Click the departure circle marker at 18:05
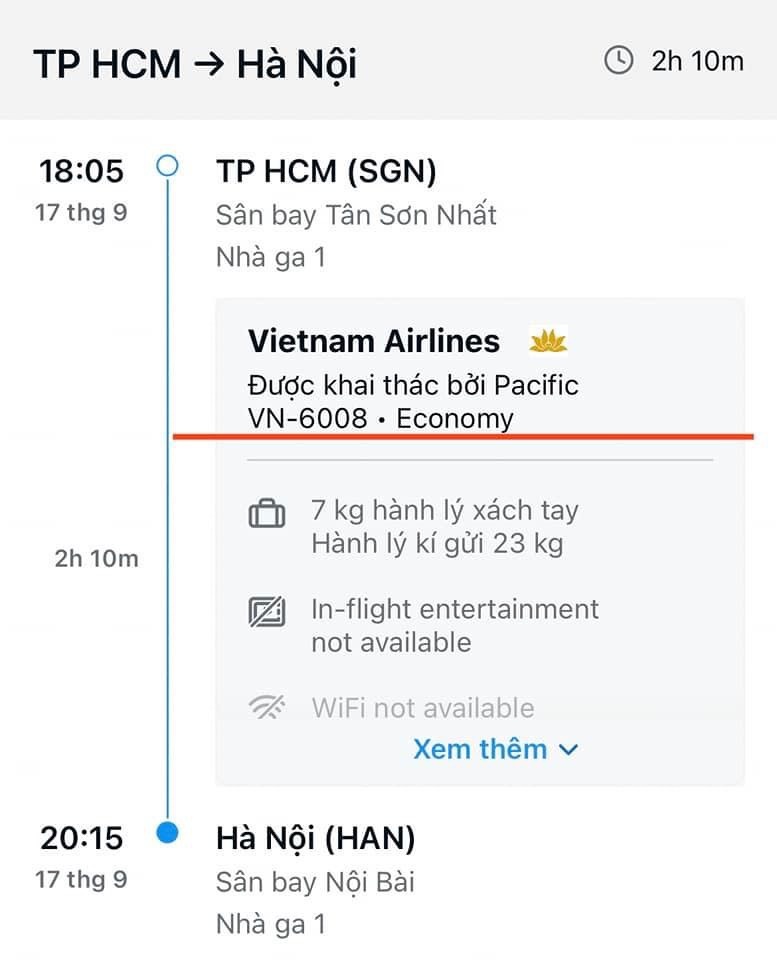 point(166,163)
